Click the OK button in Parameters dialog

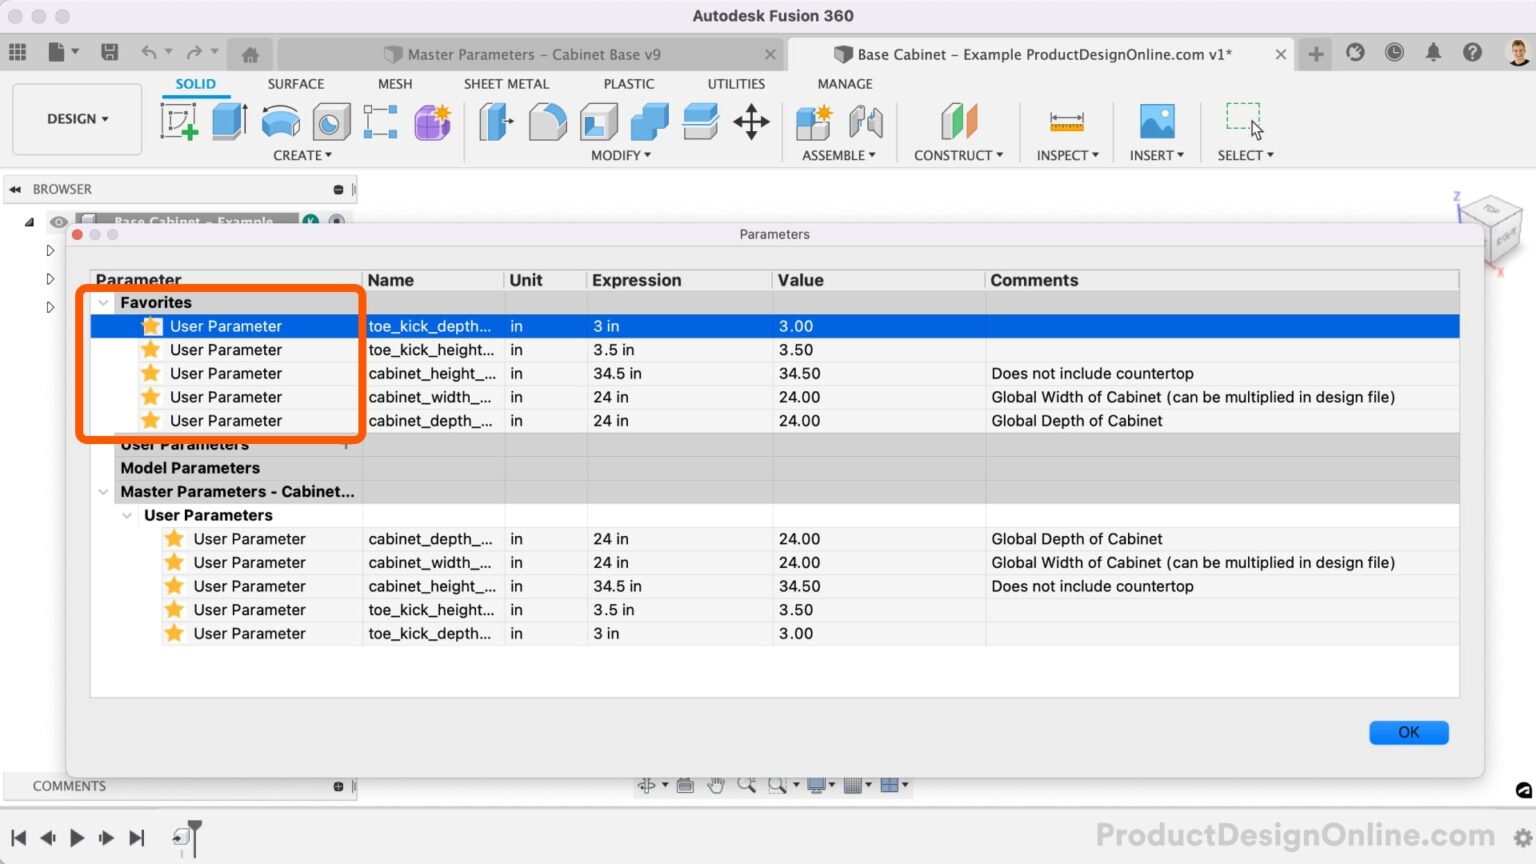coord(1408,732)
